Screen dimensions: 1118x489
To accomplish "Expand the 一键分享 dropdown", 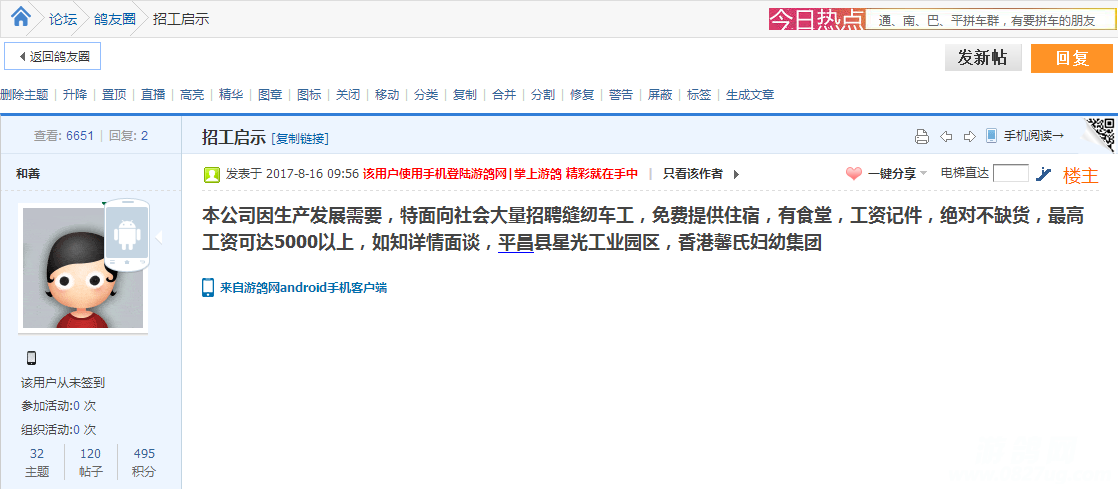I will point(924,174).
